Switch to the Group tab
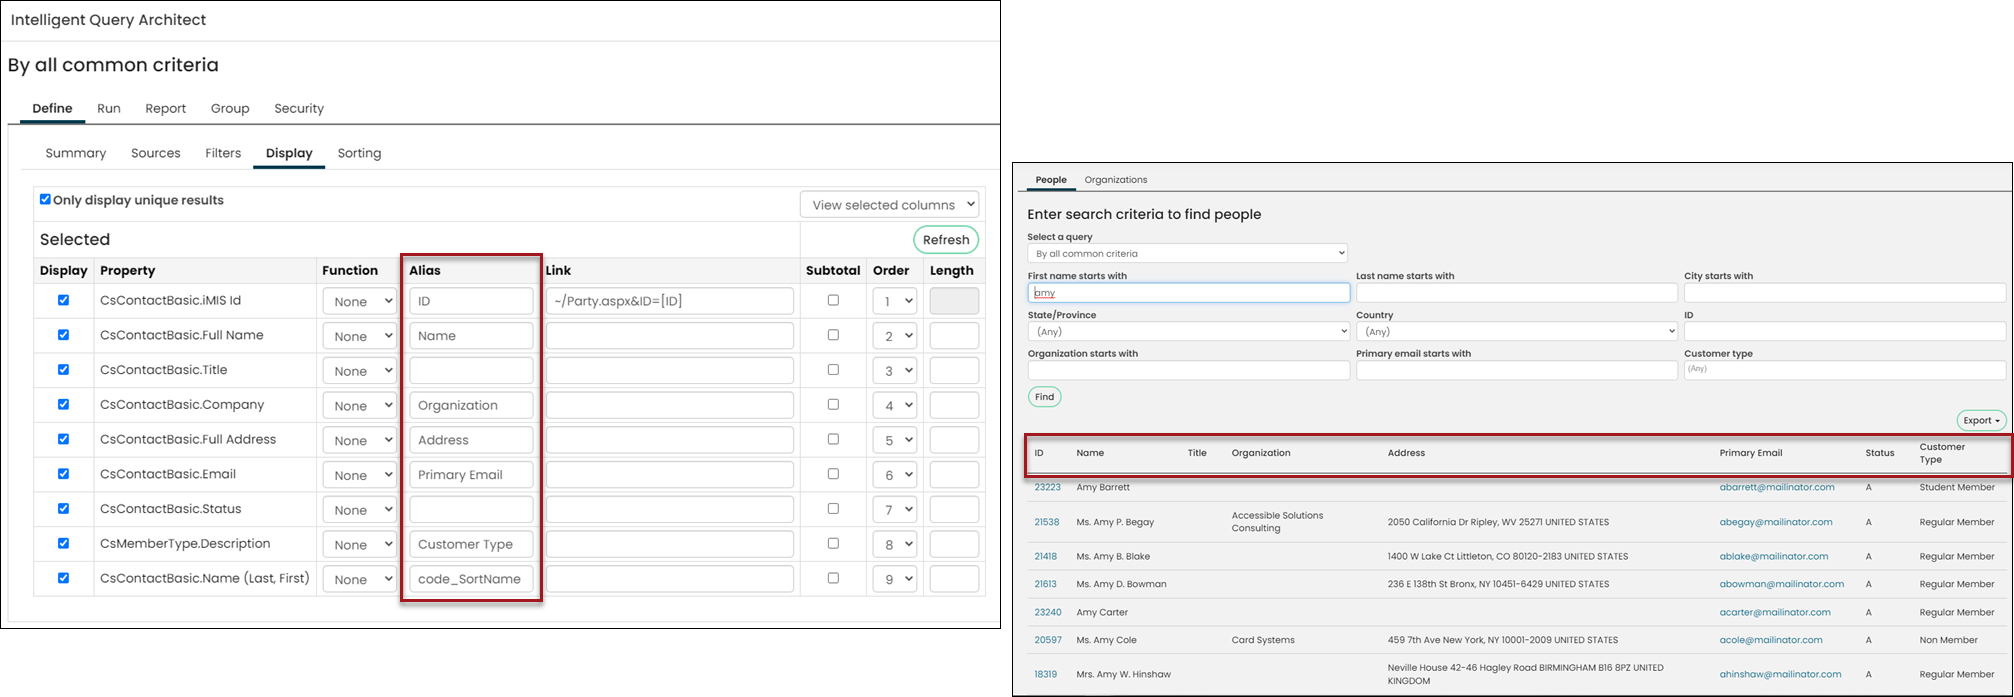Screen dimensions: 2014x697 click(x=230, y=108)
